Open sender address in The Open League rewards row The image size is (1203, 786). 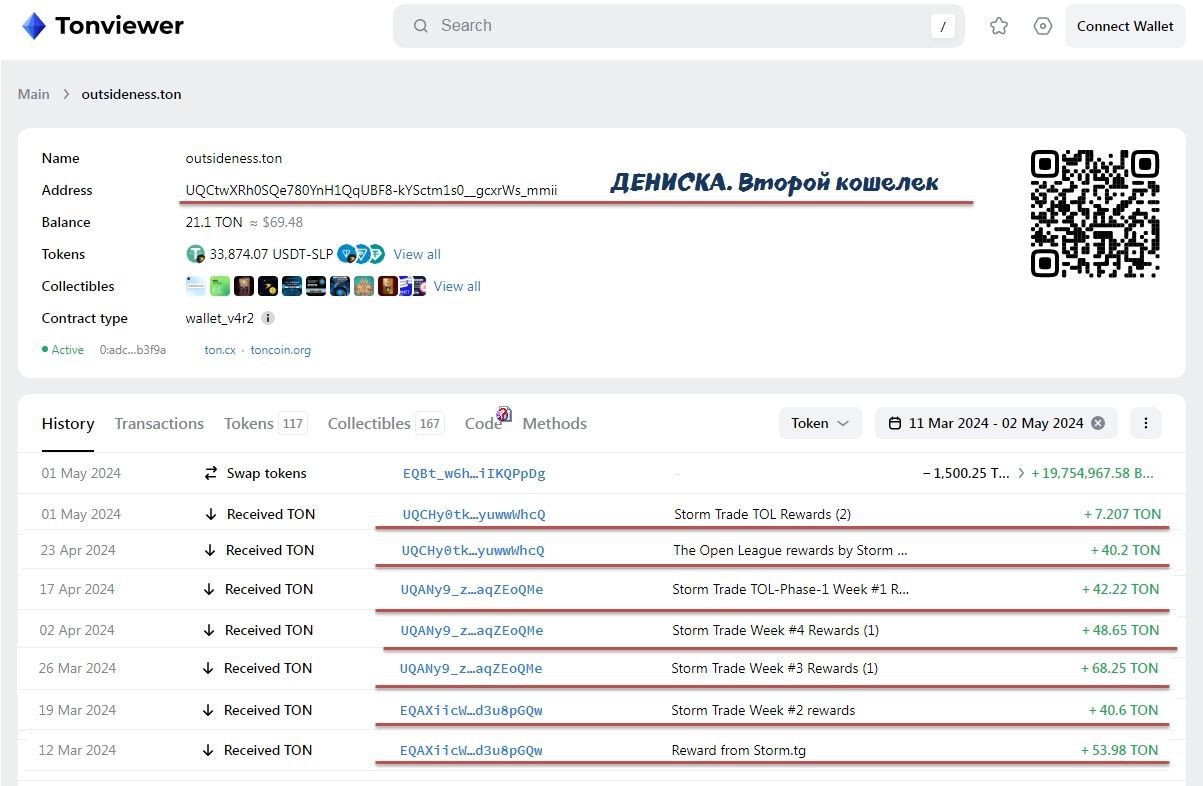(x=473, y=550)
